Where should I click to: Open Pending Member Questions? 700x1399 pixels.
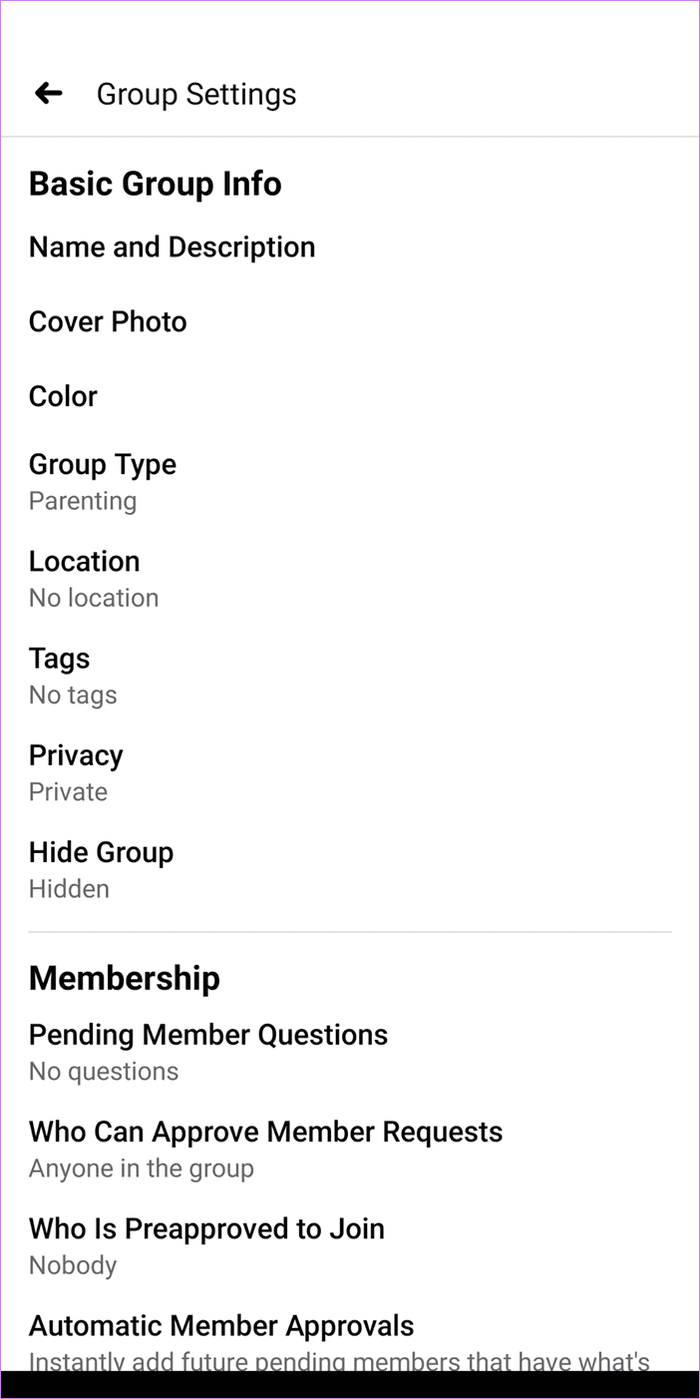(x=350, y=1051)
